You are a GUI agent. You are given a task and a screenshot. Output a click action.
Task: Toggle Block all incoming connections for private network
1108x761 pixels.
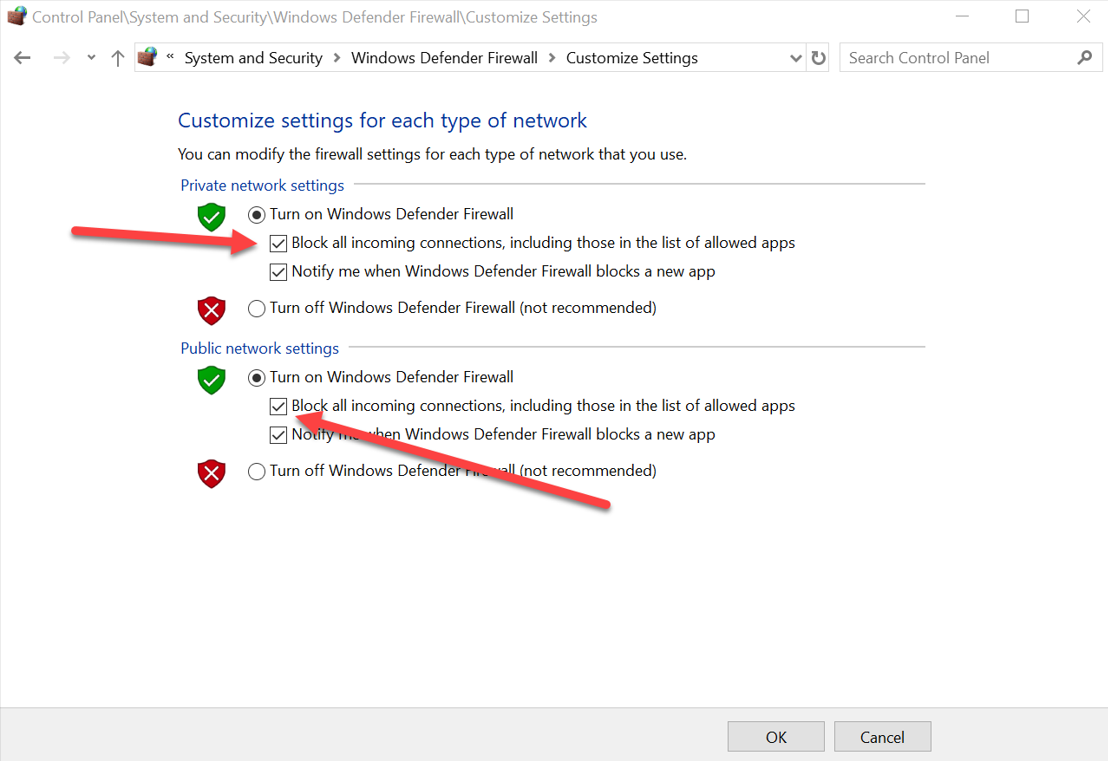click(x=278, y=243)
